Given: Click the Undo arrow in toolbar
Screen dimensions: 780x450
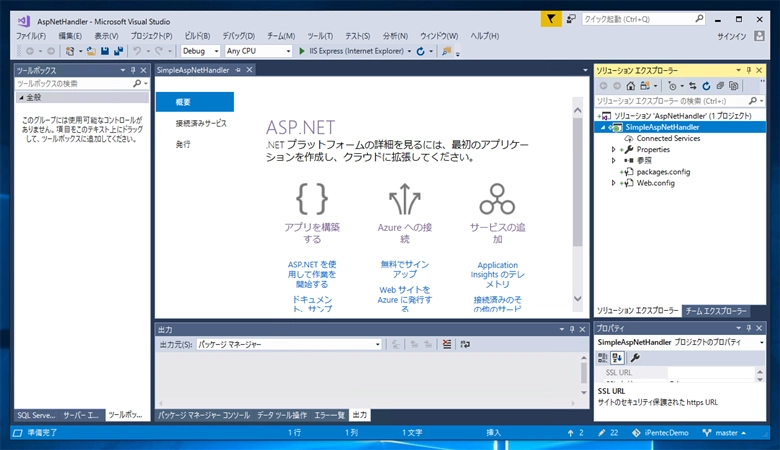Looking at the screenshot, I should tap(137, 51).
